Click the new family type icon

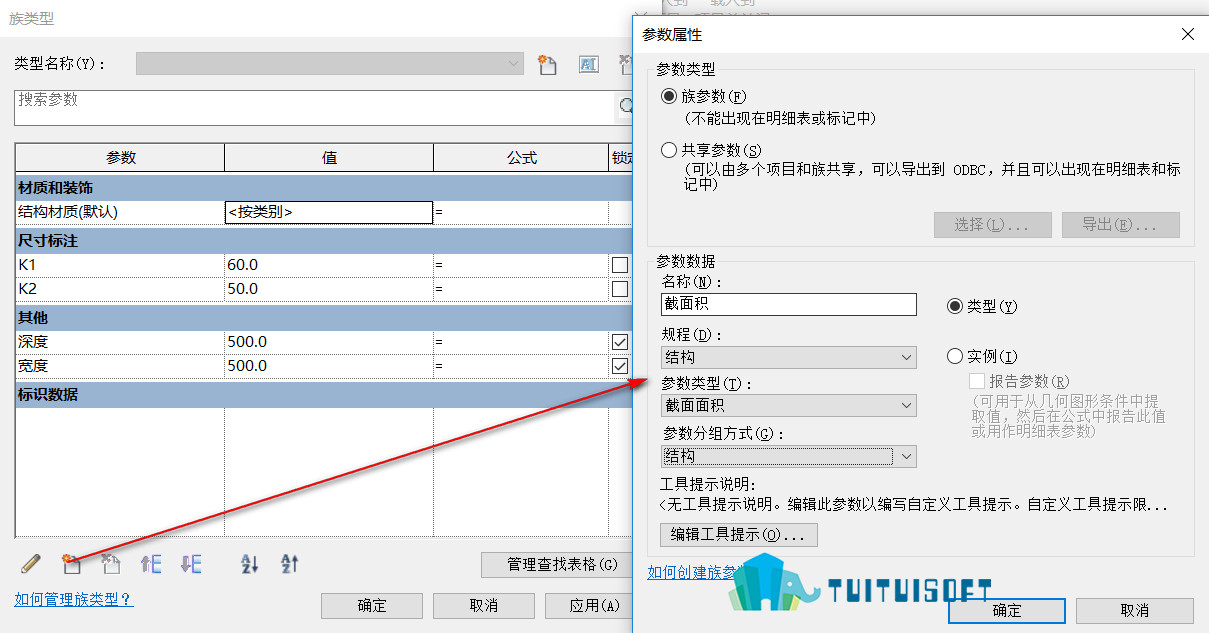pos(546,65)
